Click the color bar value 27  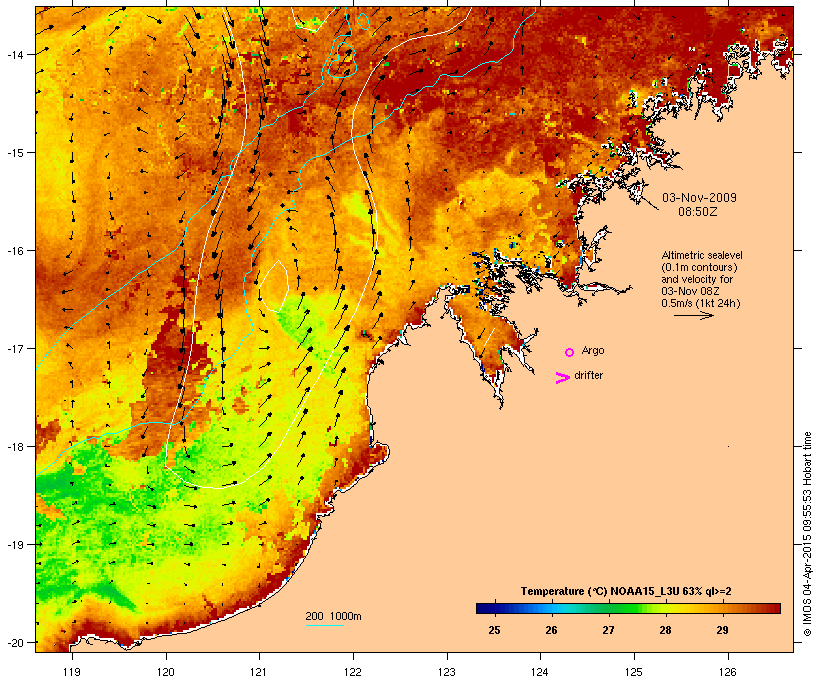[x=608, y=630]
